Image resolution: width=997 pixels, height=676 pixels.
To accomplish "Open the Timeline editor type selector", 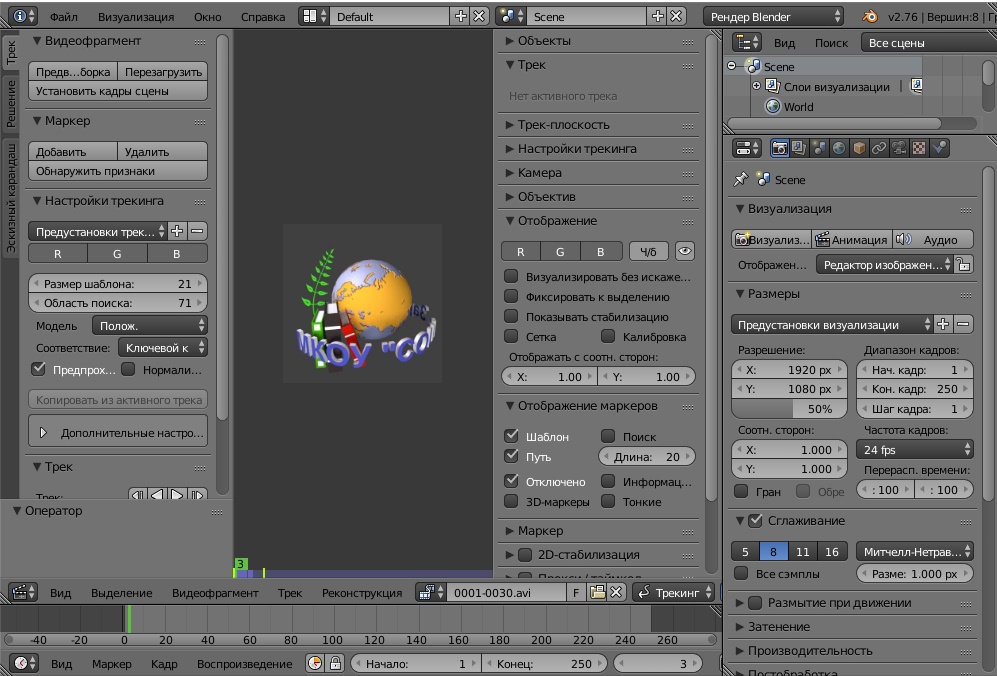I will [x=24, y=663].
